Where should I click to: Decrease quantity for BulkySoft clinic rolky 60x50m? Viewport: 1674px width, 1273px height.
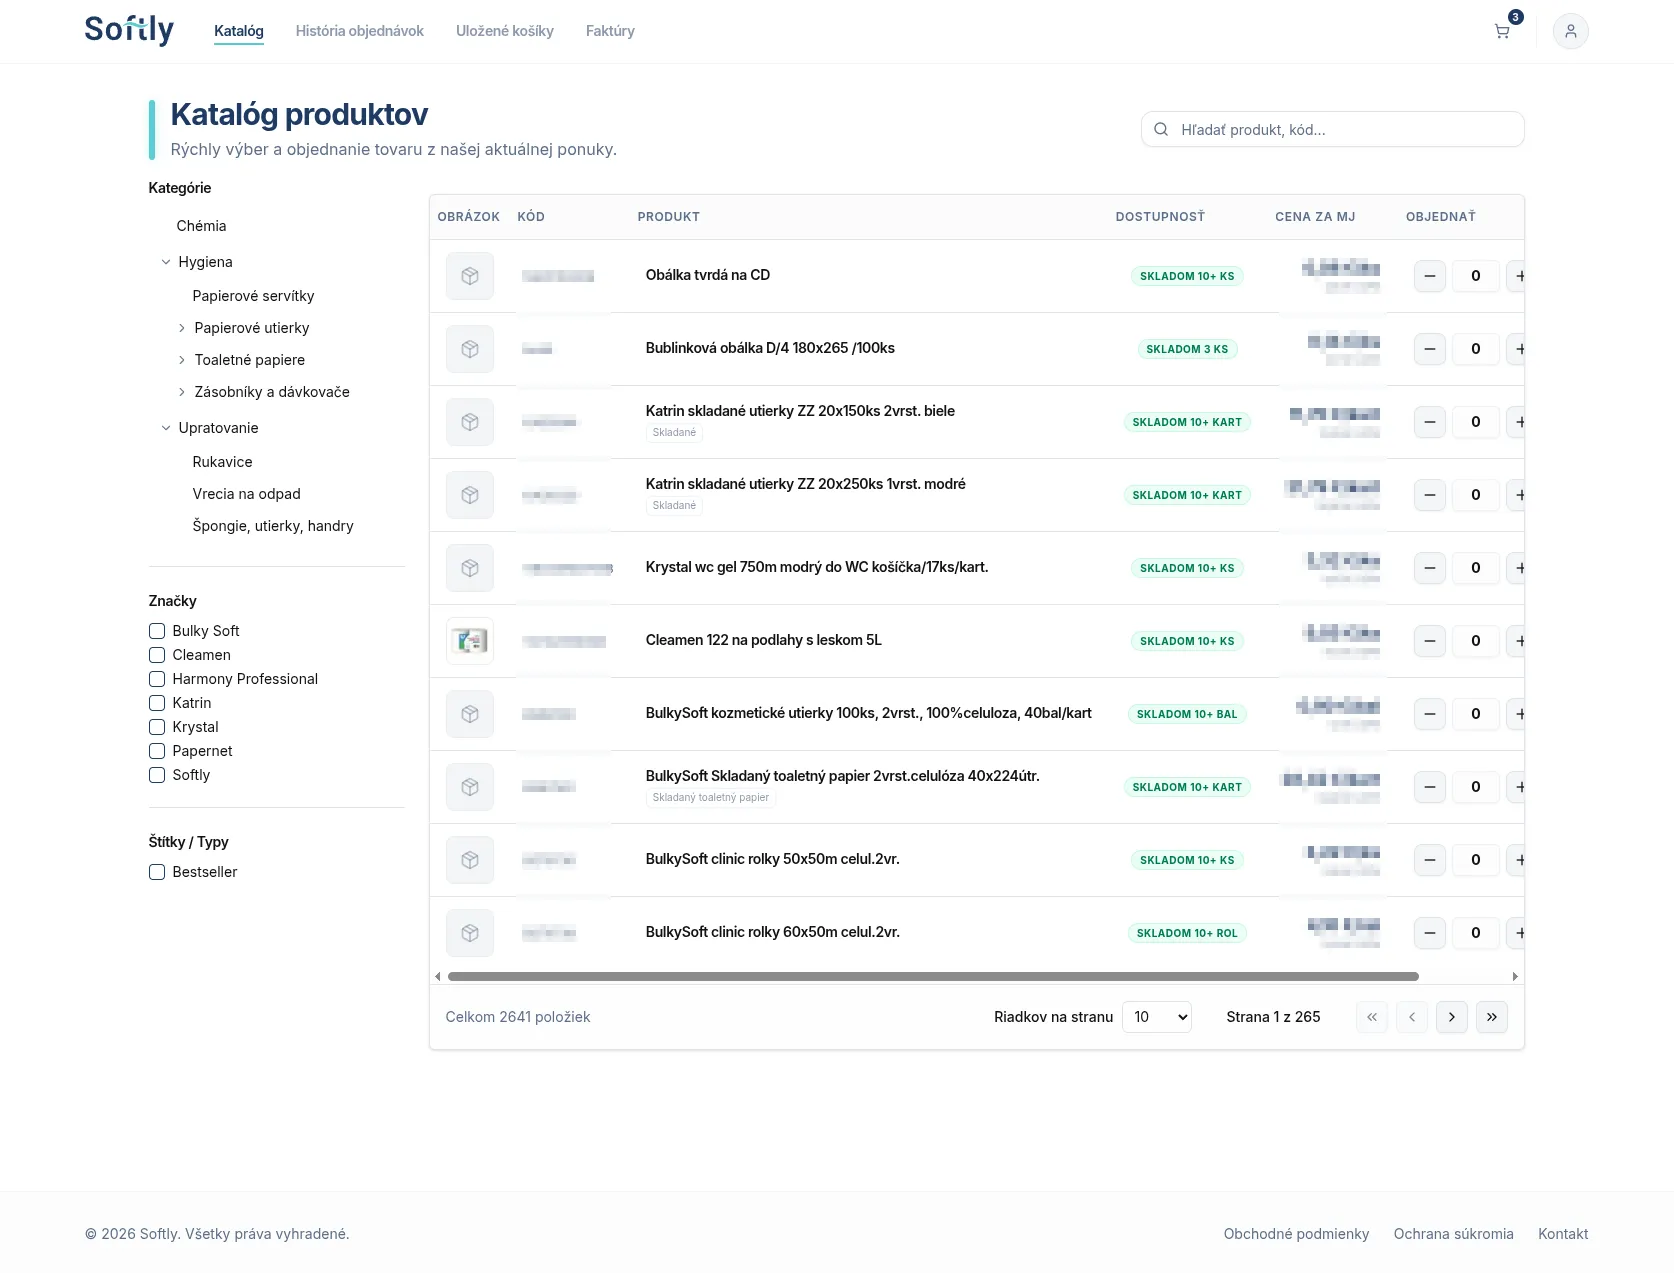[x=1430, y=933]
